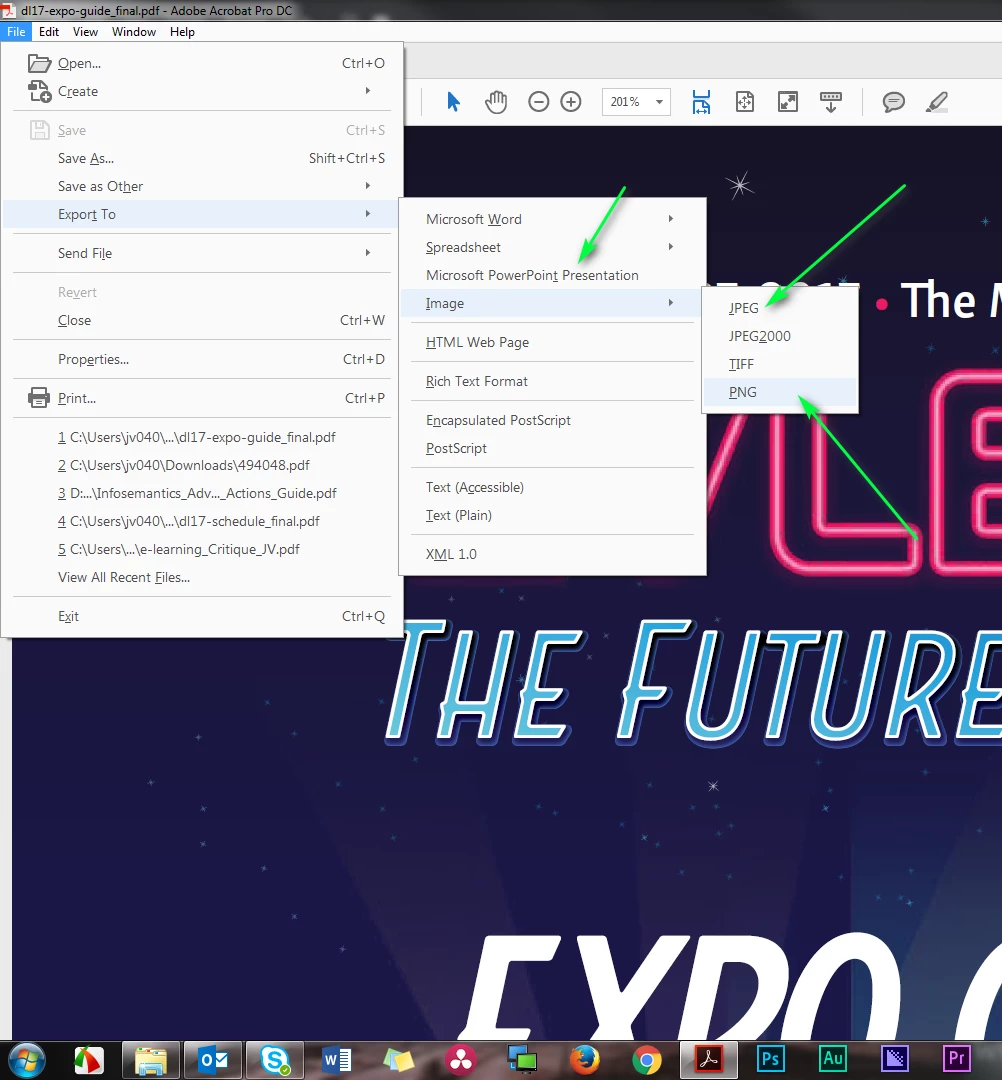Image resolution: width=1002 pixels, height=1080 pixels.
Task: Open Skype from the taskbar
Action: point(275,1059)
